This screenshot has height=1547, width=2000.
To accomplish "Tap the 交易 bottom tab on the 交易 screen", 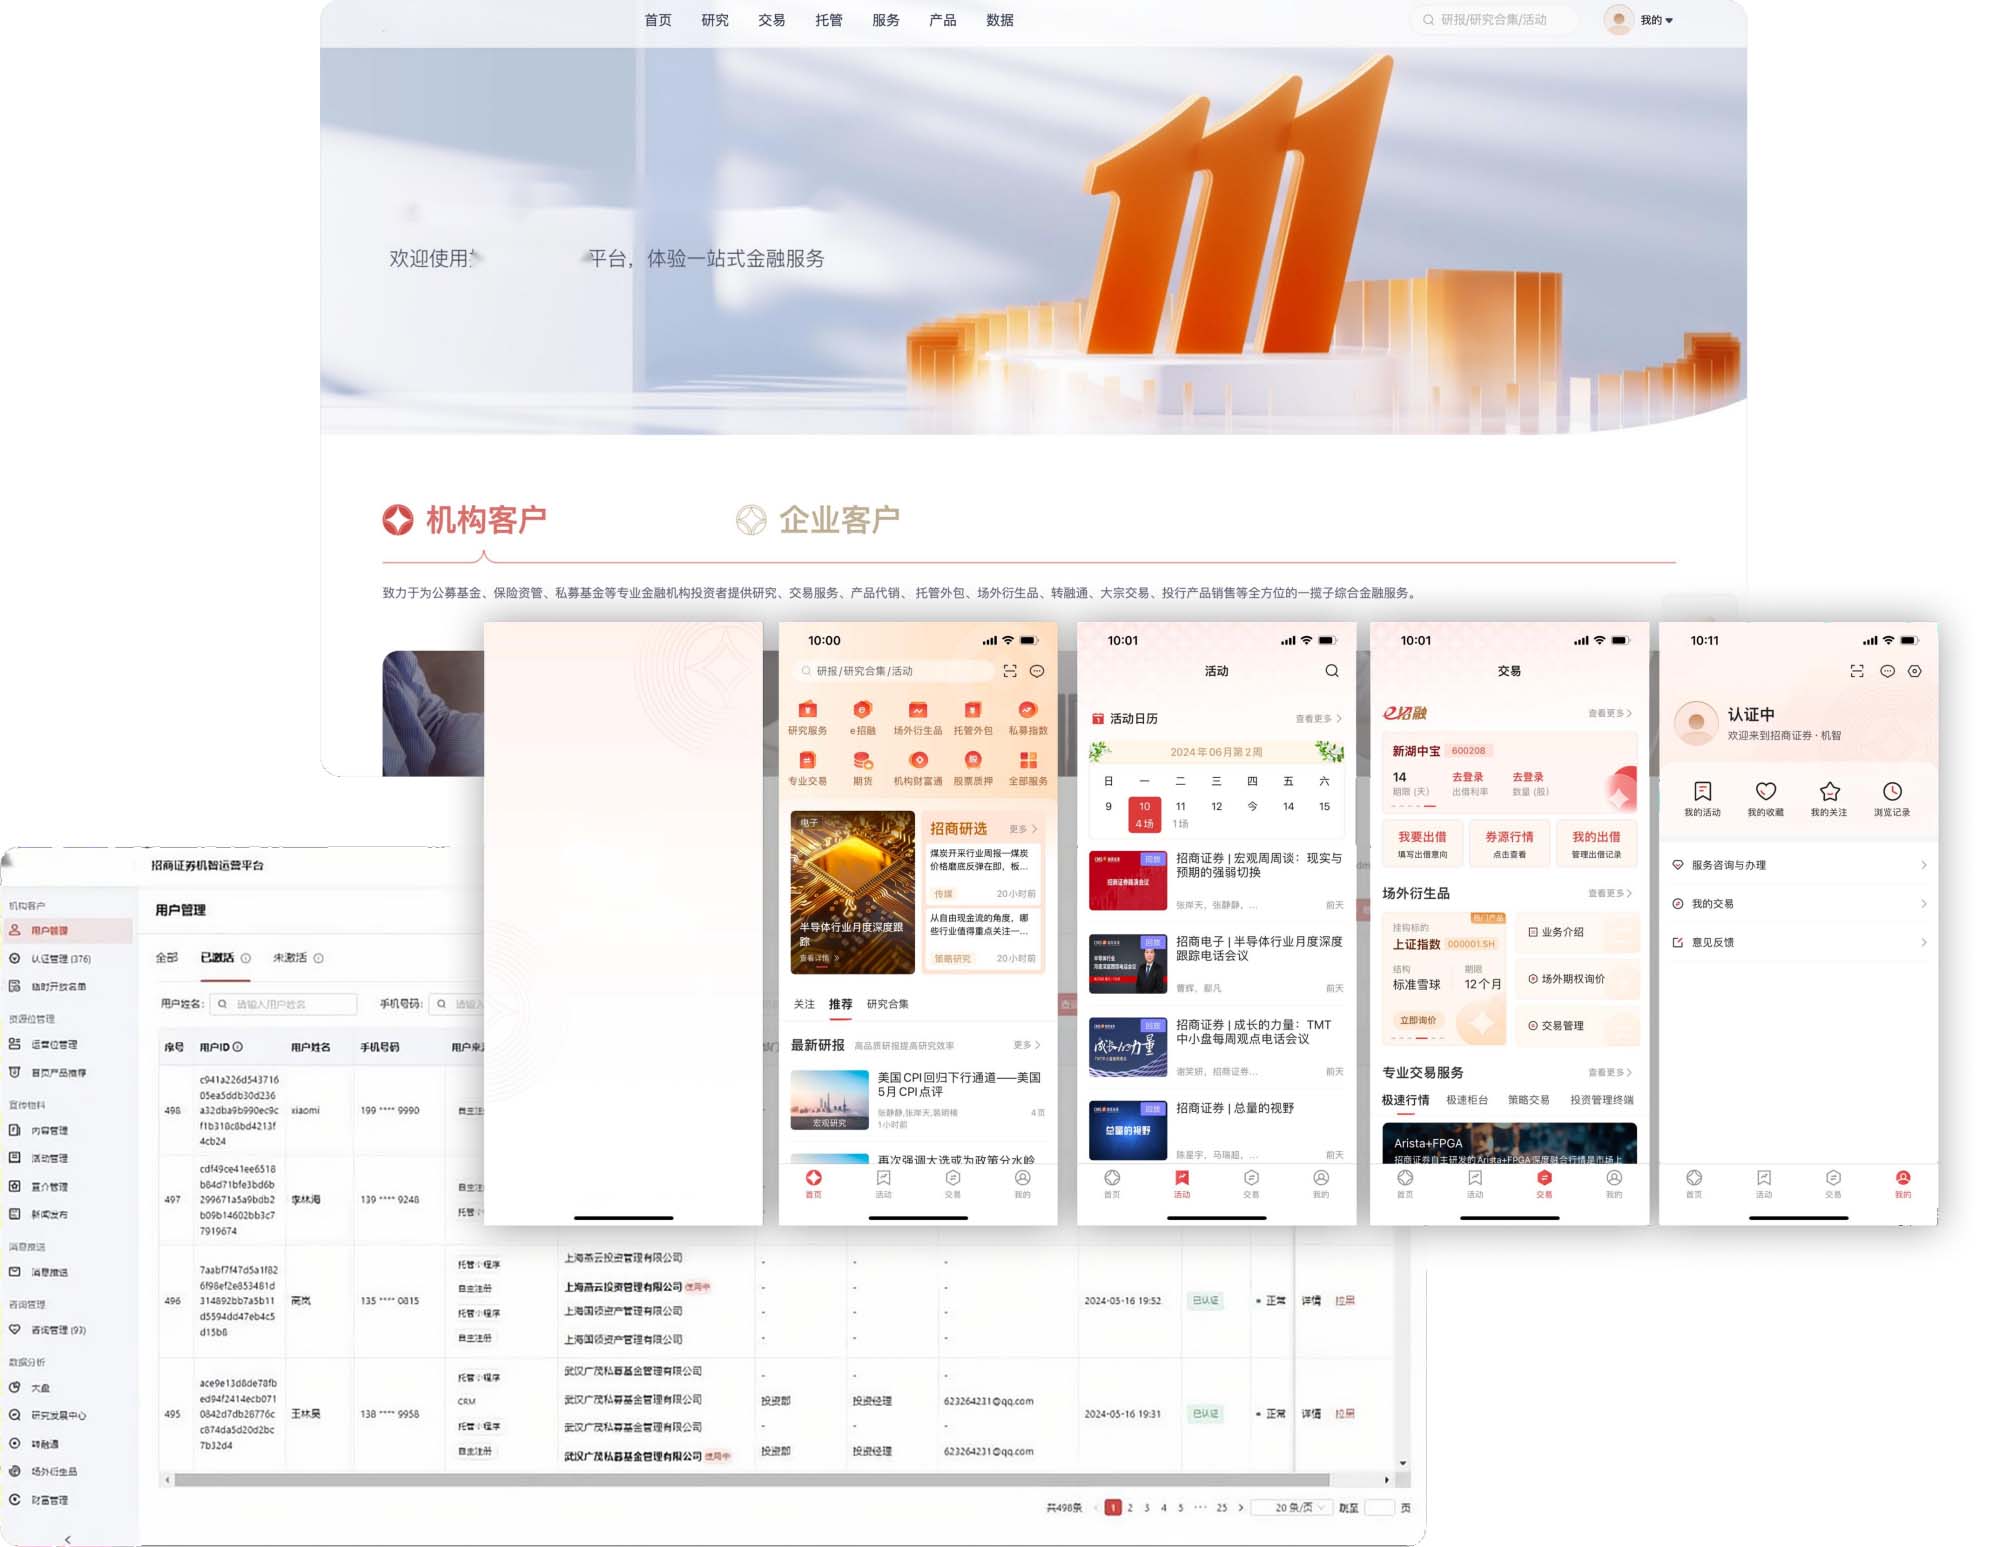I will click(x=1544, y=1184).
